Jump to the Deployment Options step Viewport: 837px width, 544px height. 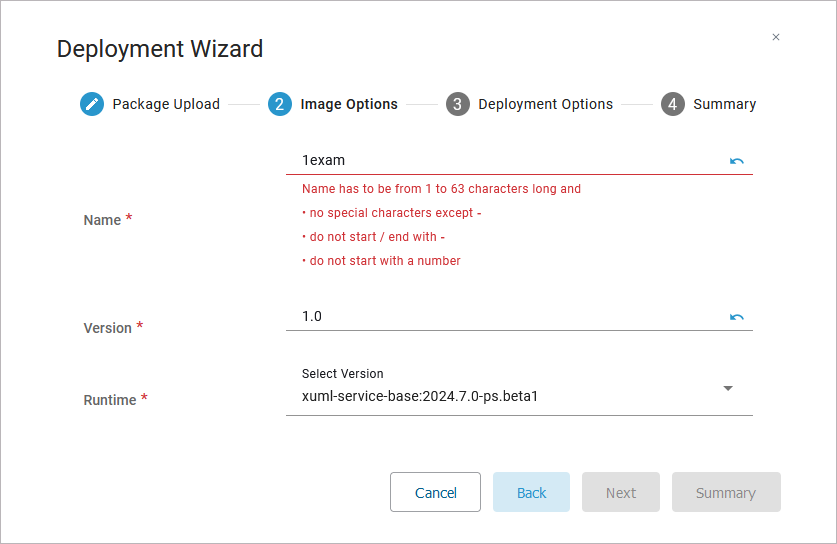coord(546,104)
